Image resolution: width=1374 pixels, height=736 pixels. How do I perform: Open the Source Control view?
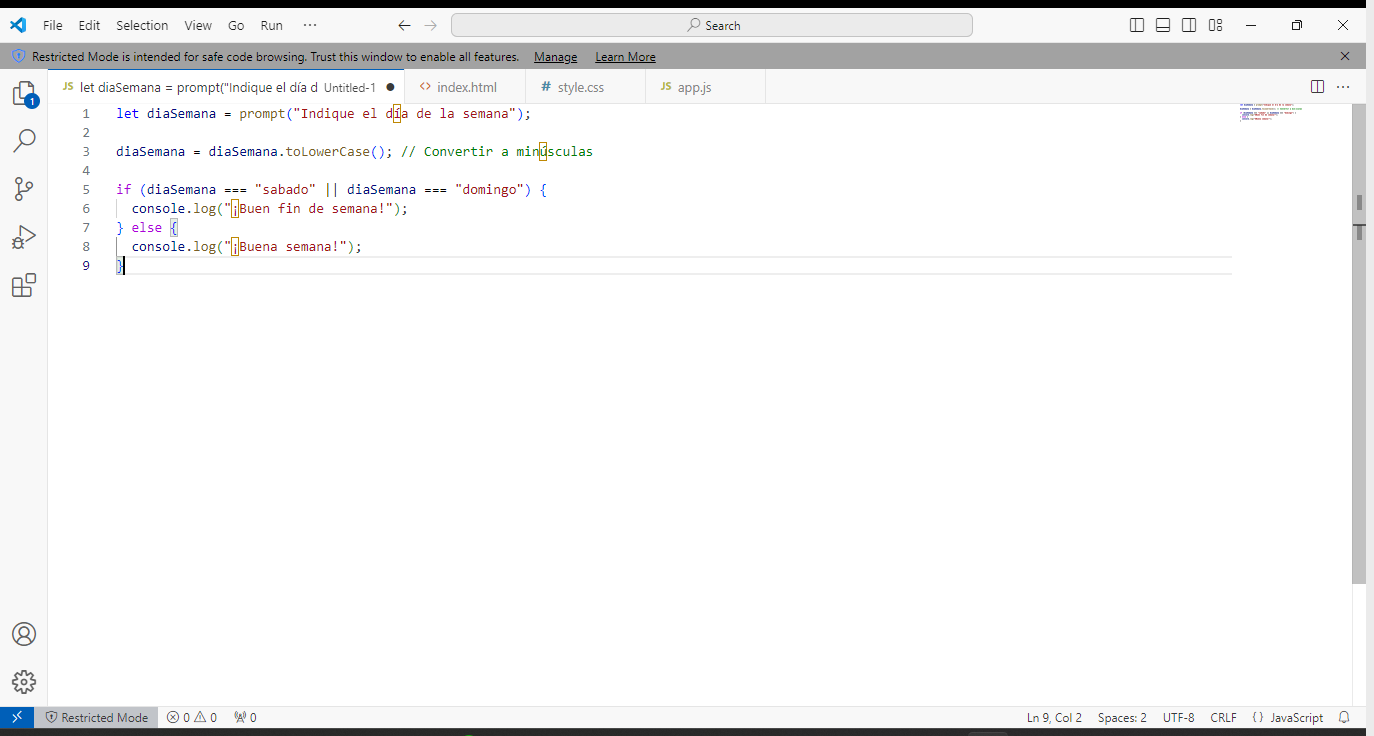coord(24,189)
